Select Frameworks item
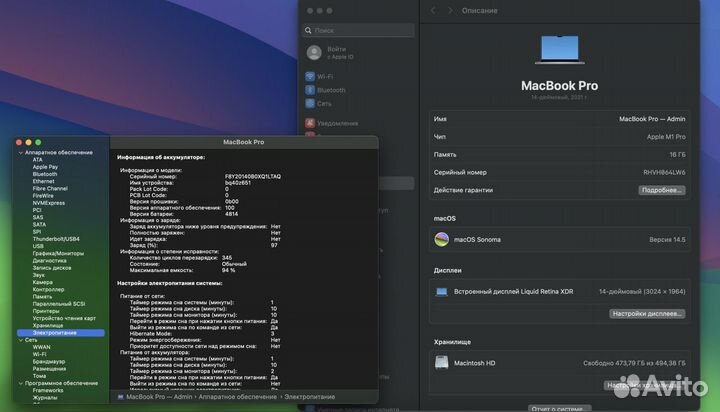Image resolution: width=720 pixels, height=412 pixels. [x=48, y=390]
